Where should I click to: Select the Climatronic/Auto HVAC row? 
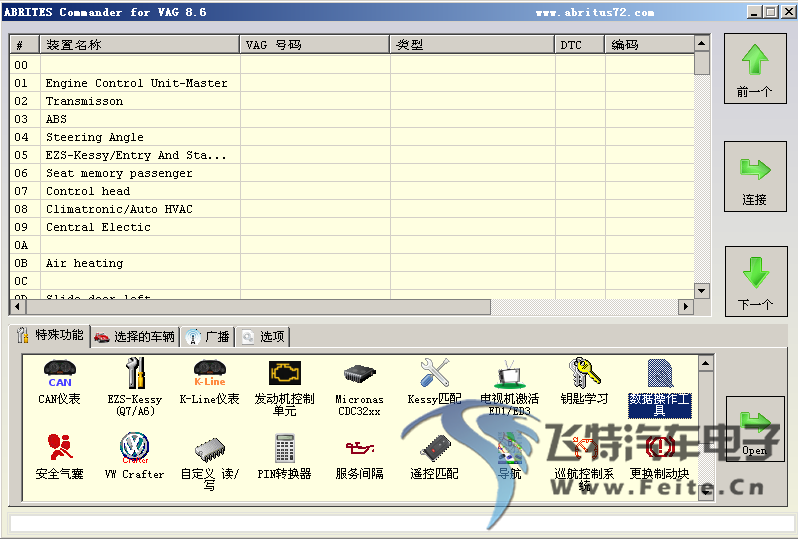pos(352,209)
